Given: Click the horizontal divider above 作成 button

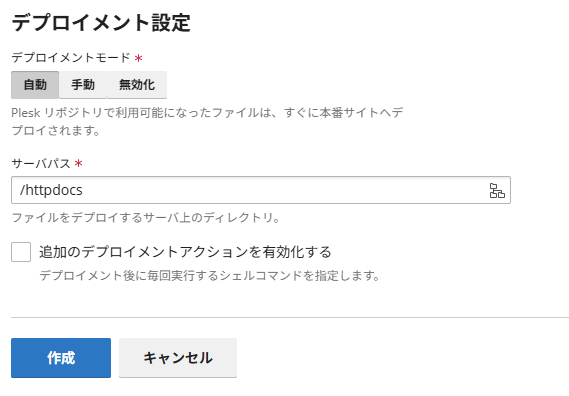Looking at the screenshot, I should (x=290, y=317).
